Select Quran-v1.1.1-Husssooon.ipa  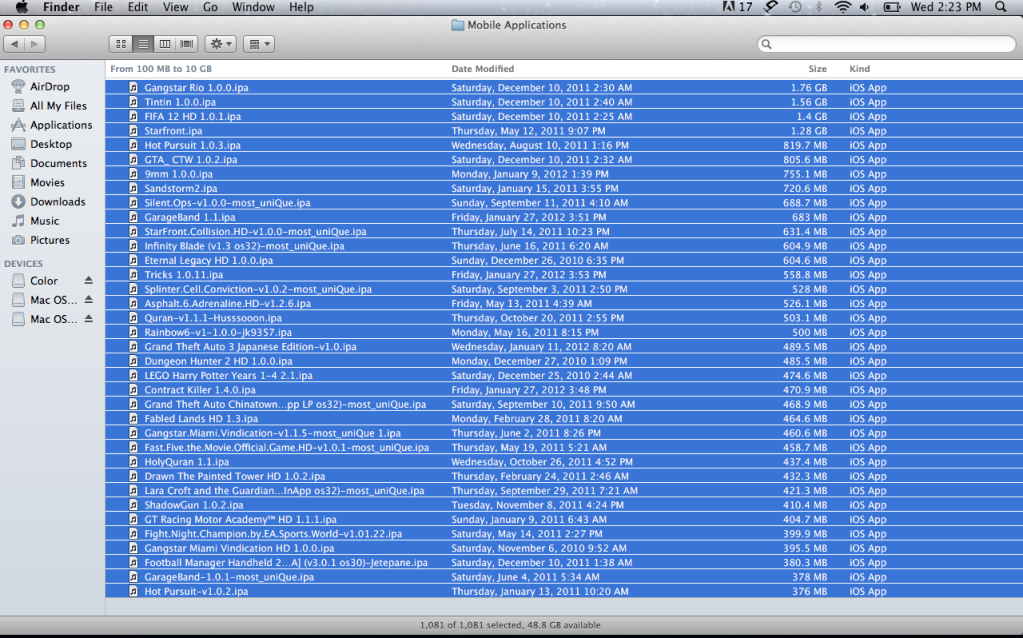pos(564,318)
